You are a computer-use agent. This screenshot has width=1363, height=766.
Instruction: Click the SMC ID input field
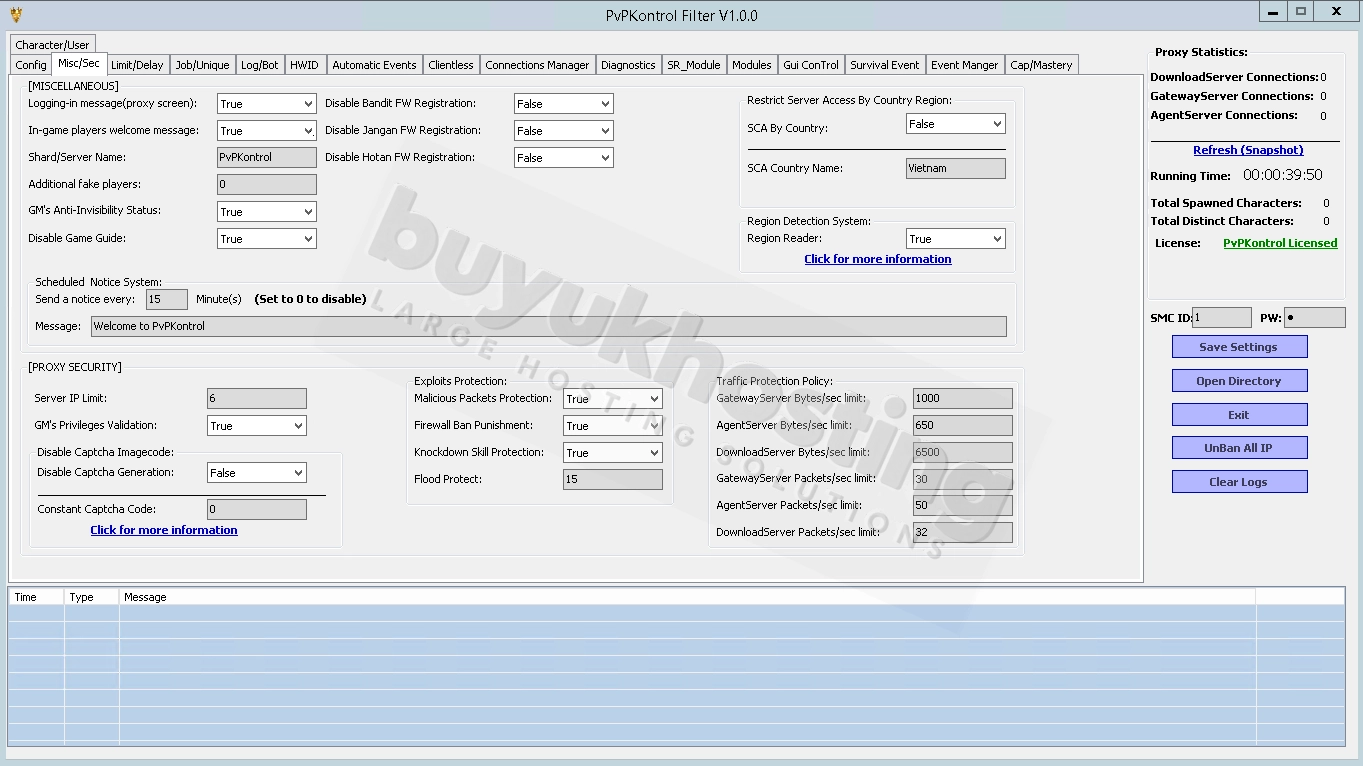click(1221, 318)
